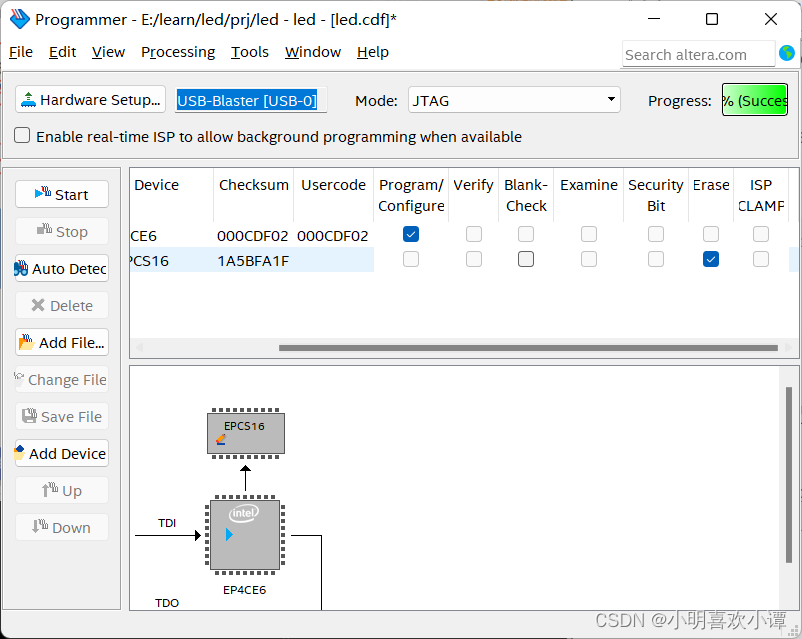The height and width of the screenshot is (639, 802).
Task: Click the globe web search icon
Action: pyautogui.click(x=787, y=53)
